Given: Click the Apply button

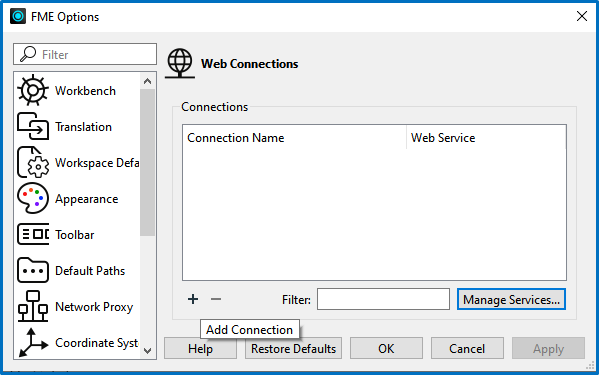Looking at the screenshot, I should click(x=548, y=348).
